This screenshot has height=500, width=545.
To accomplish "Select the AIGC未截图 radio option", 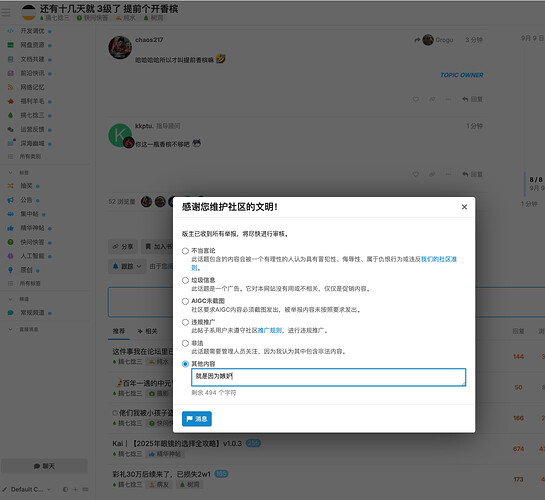I will [185, 301].
